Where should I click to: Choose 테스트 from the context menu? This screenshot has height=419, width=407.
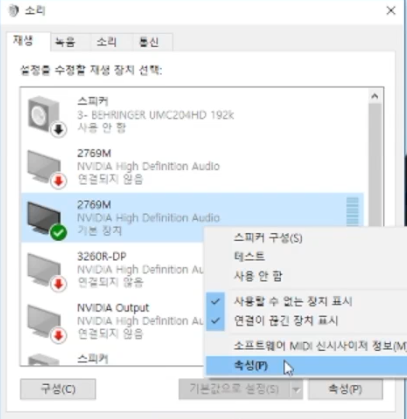tap(249, 256)
